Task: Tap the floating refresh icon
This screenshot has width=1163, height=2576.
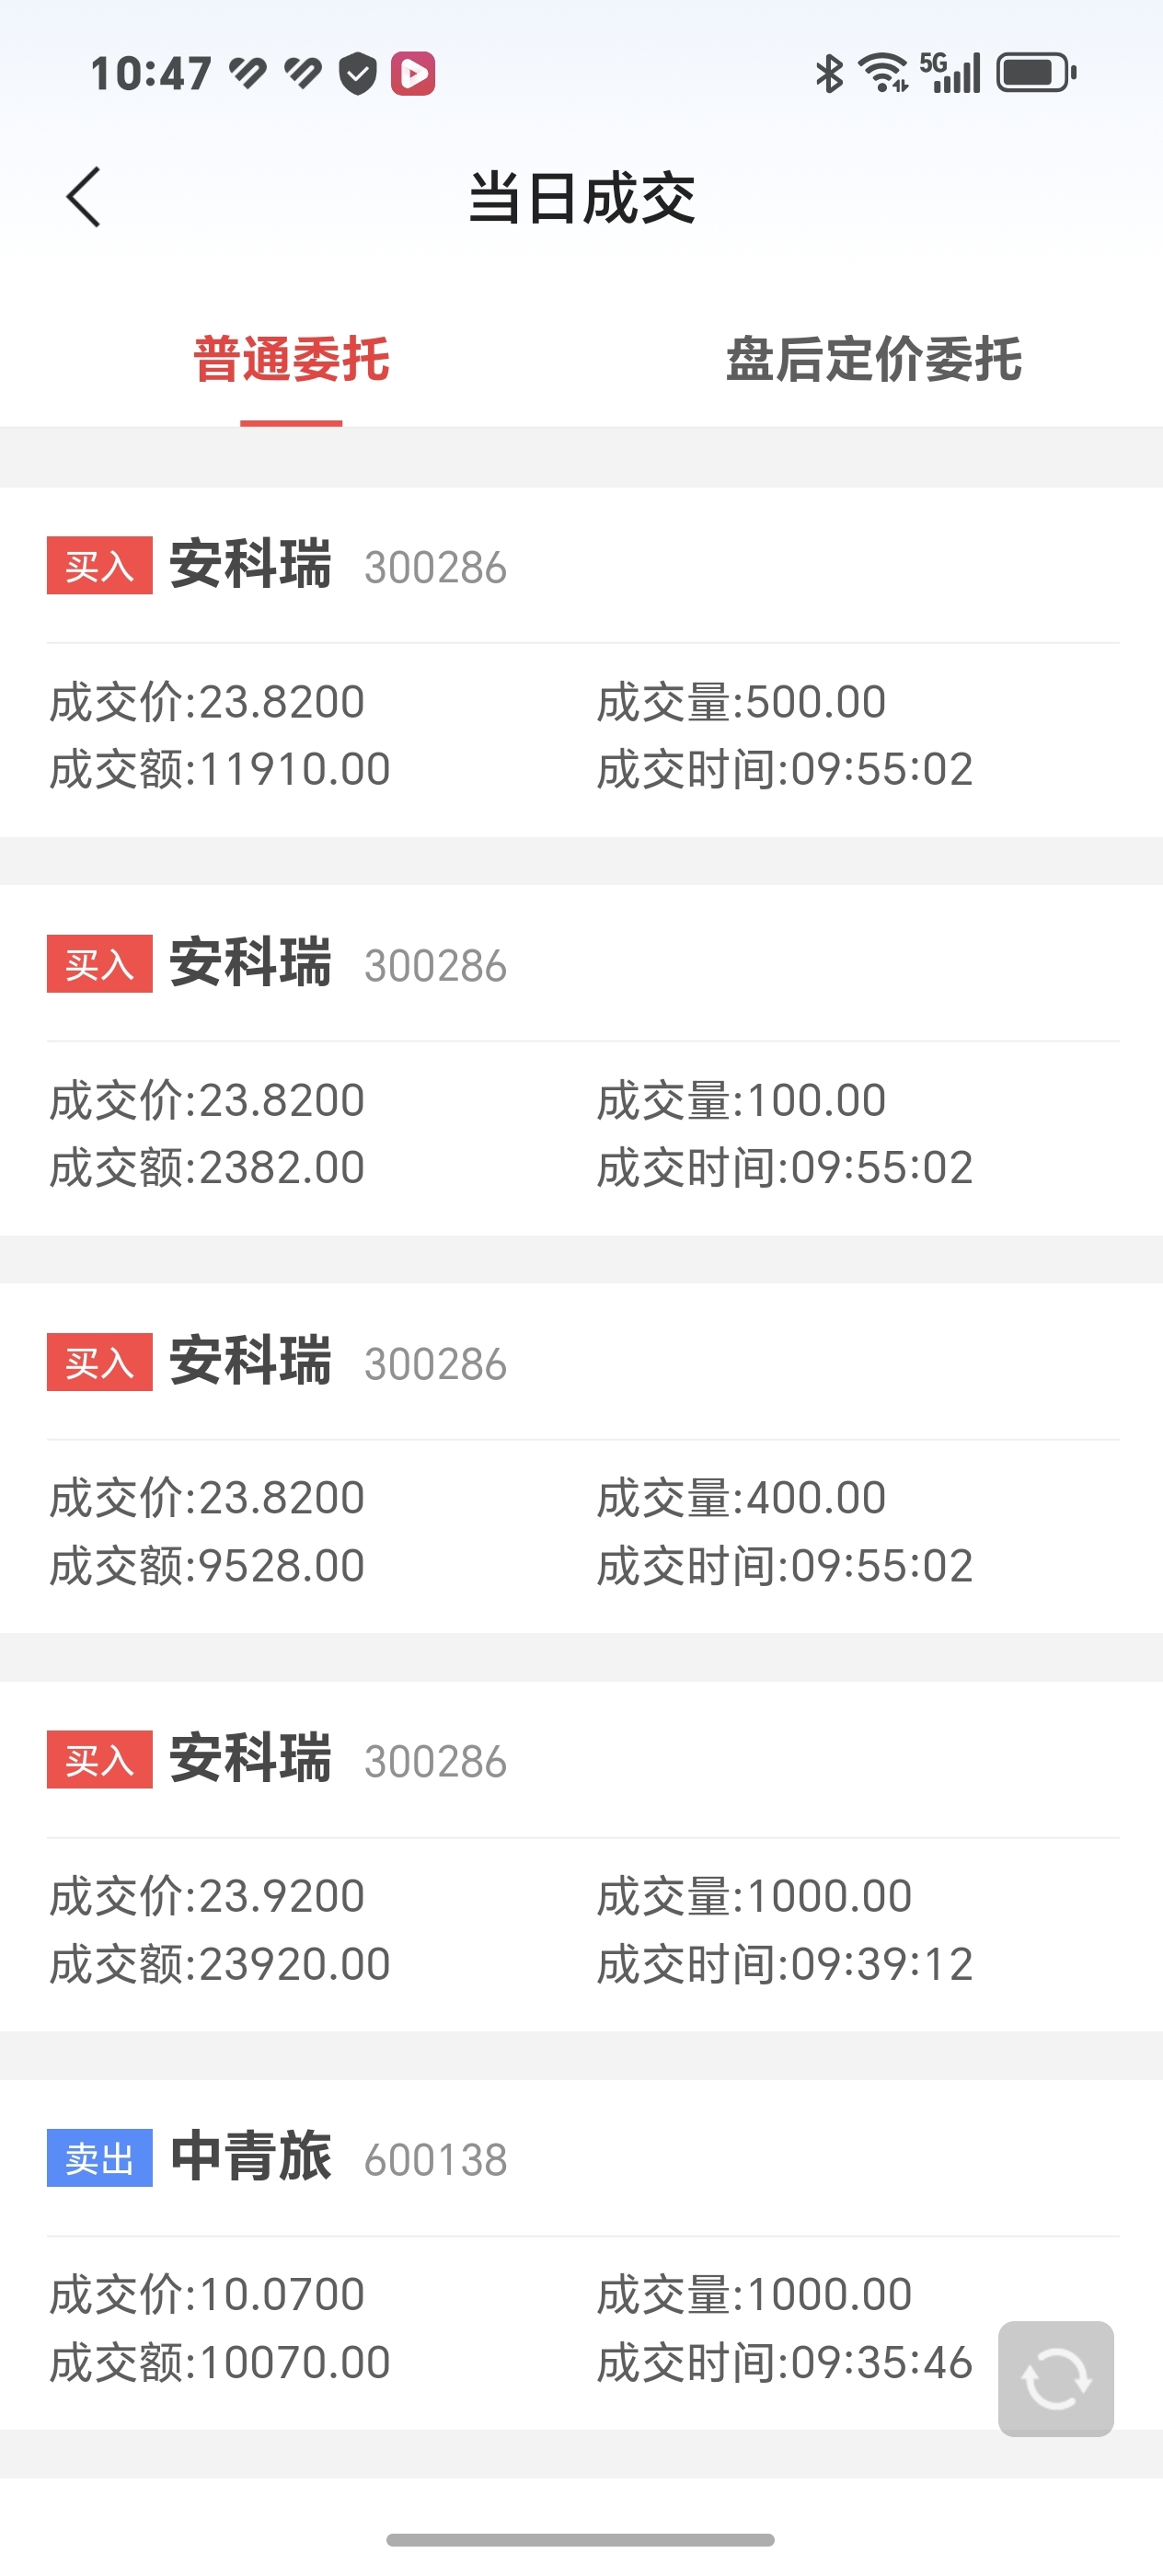Action: (1055, 2378)
